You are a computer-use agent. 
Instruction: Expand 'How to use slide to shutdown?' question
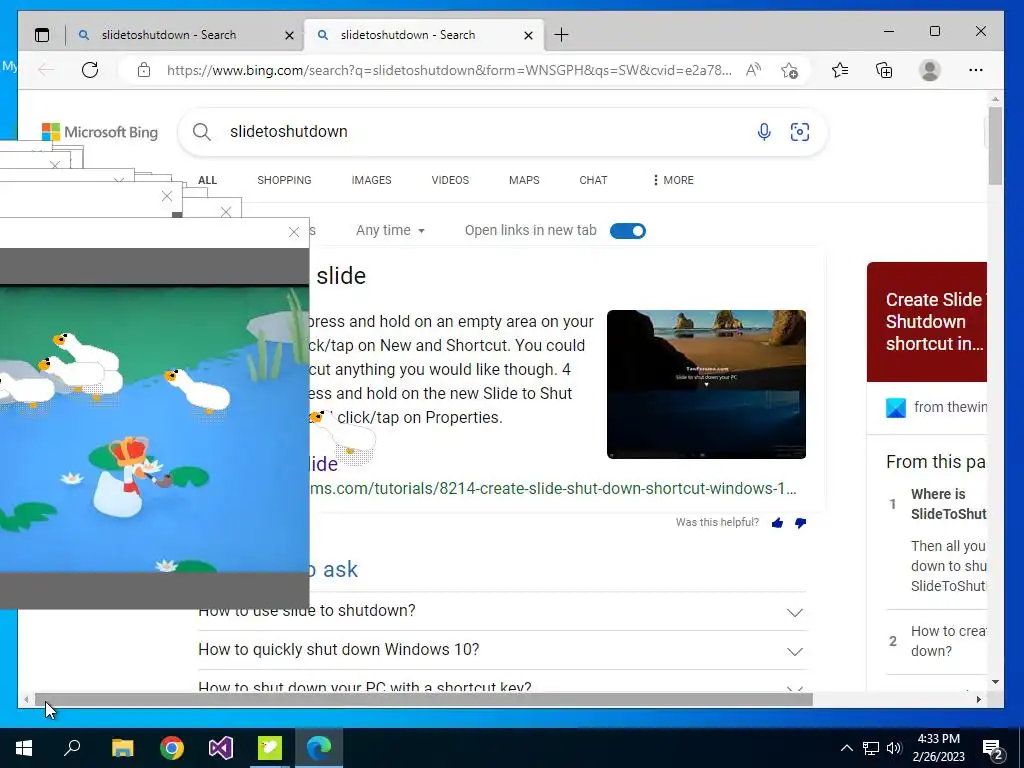tap(502, 611)
